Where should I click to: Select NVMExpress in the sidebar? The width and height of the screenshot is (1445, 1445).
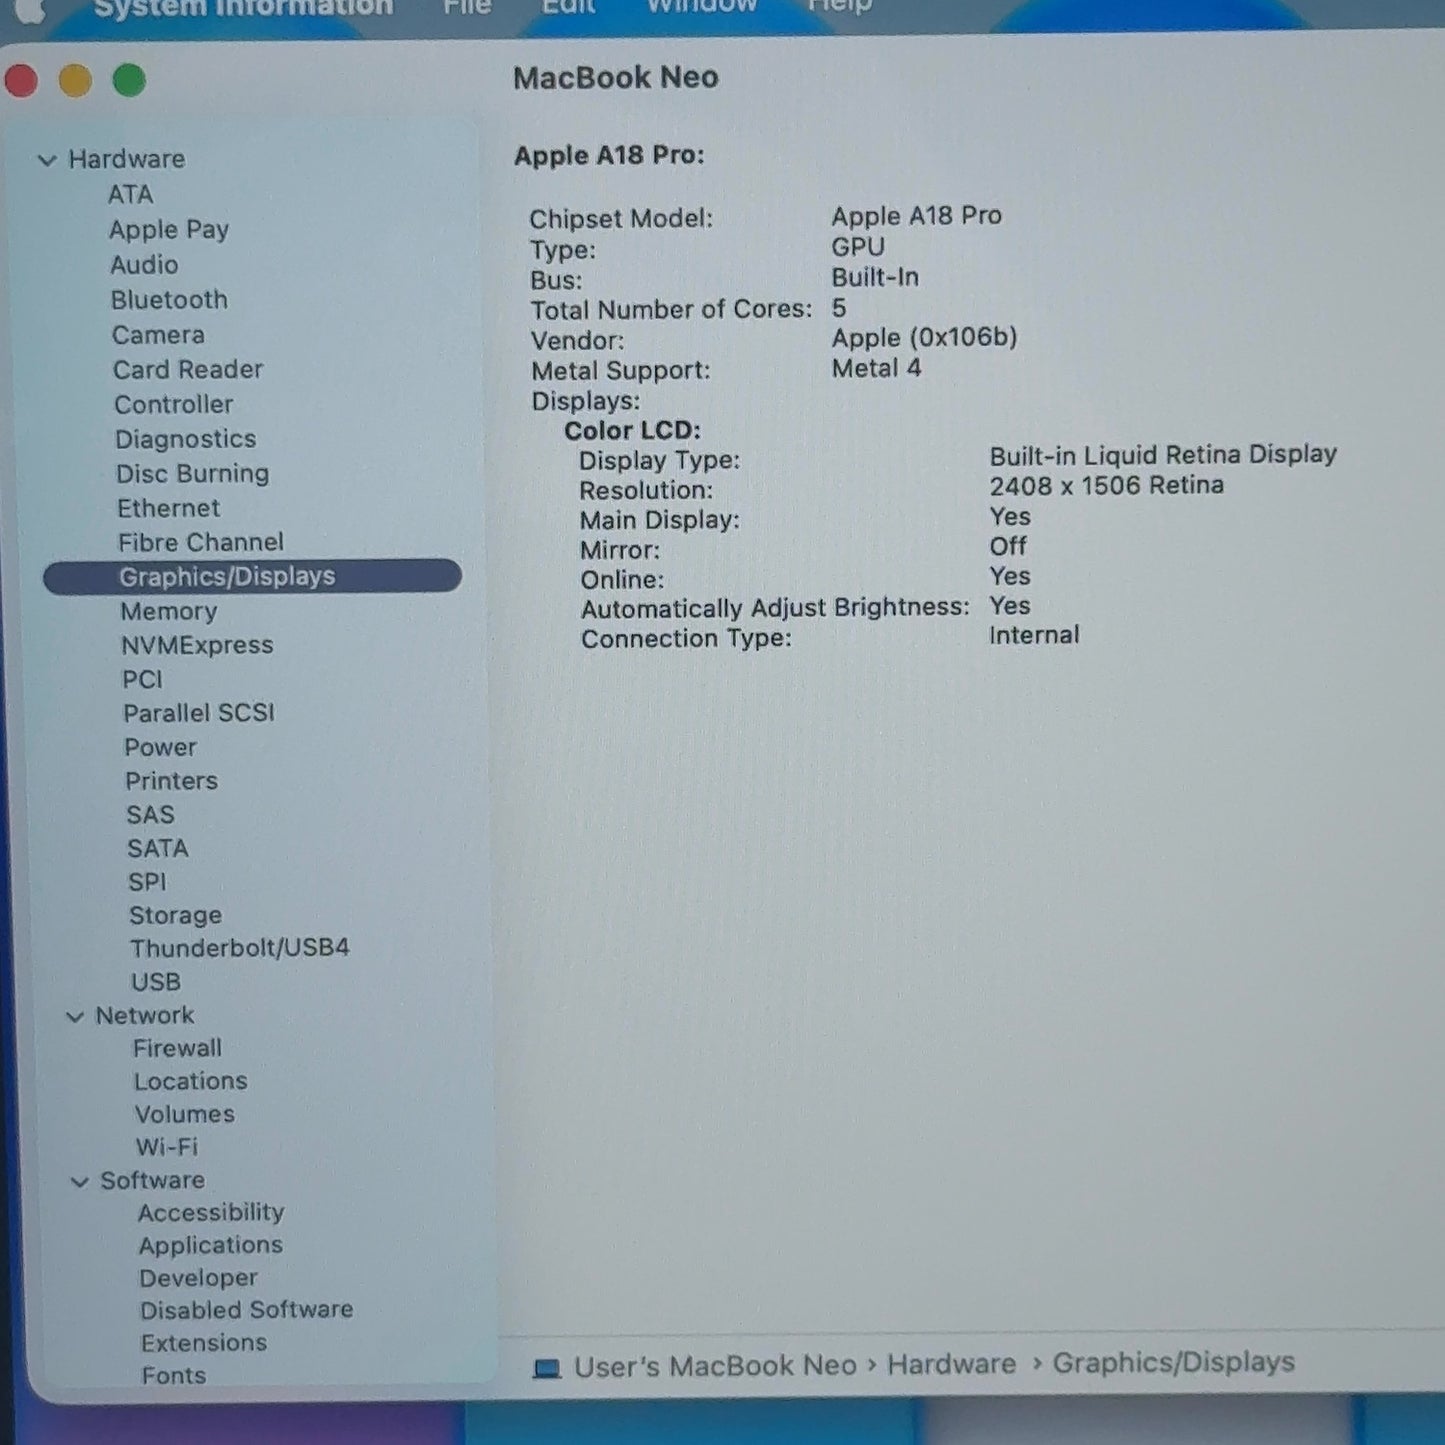coord(197,645)
